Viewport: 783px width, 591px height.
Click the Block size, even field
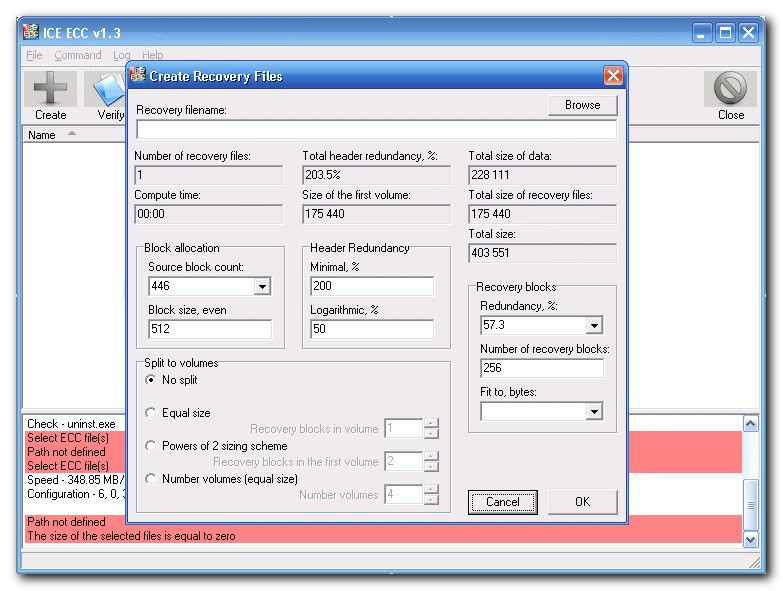point(210,329)
